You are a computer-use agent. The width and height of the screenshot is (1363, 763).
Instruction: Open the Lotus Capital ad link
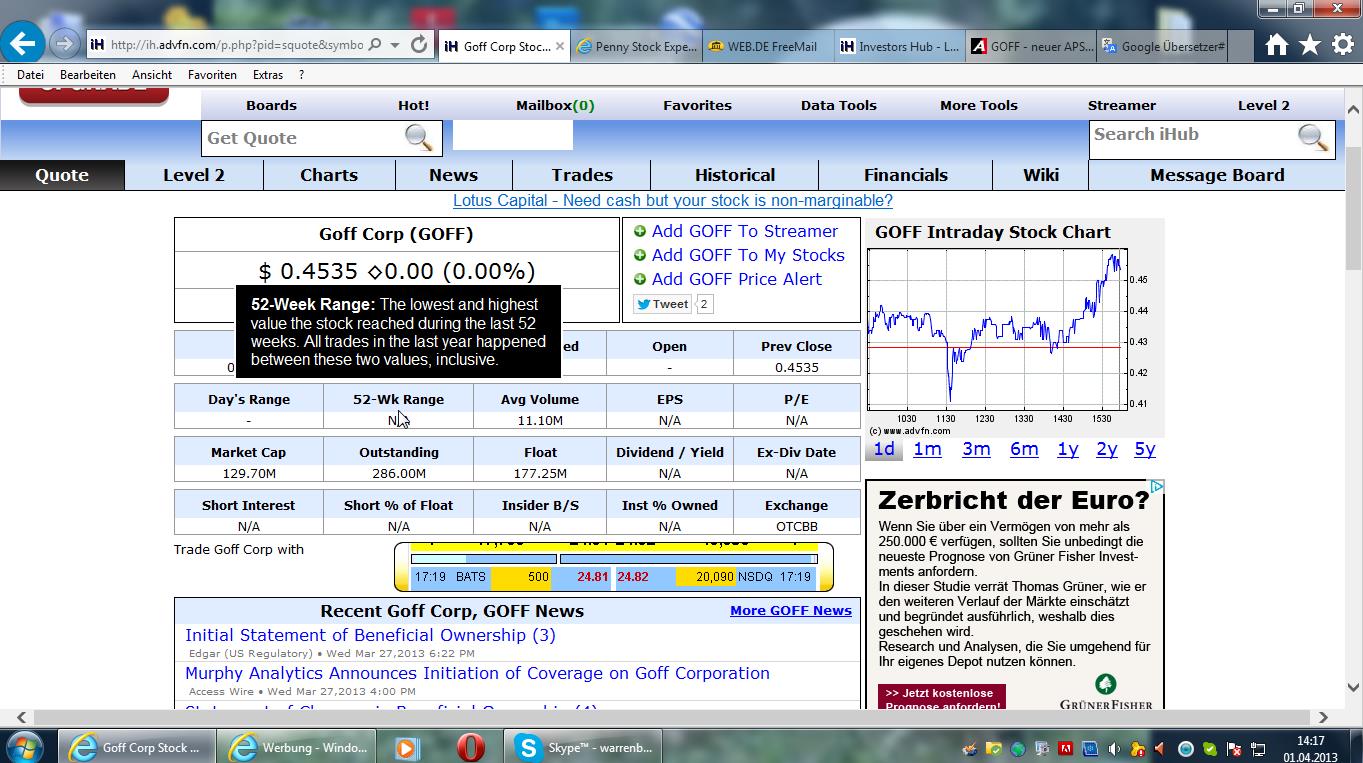point(673,201)
